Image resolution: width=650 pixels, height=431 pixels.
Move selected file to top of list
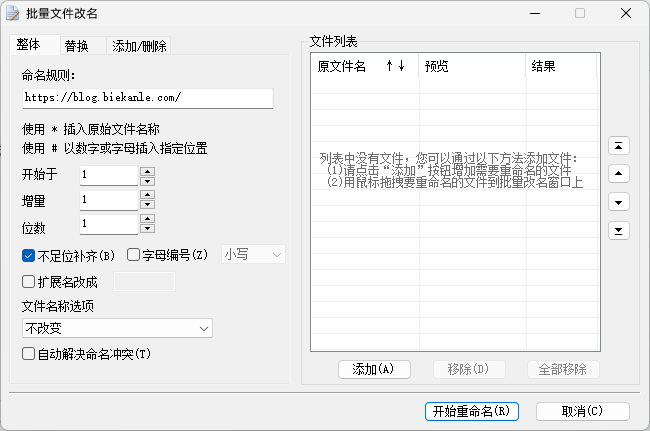click(x=618, y=145)
